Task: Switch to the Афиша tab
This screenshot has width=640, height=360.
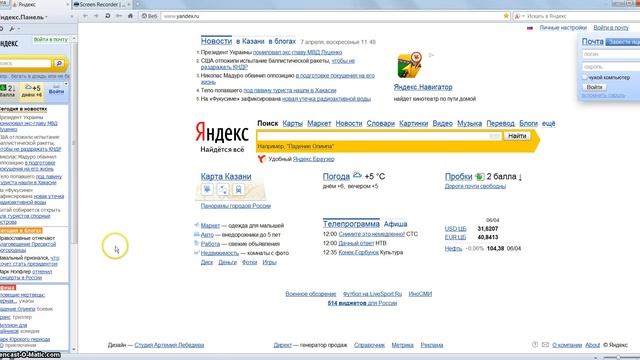Action: click(396, 224)
